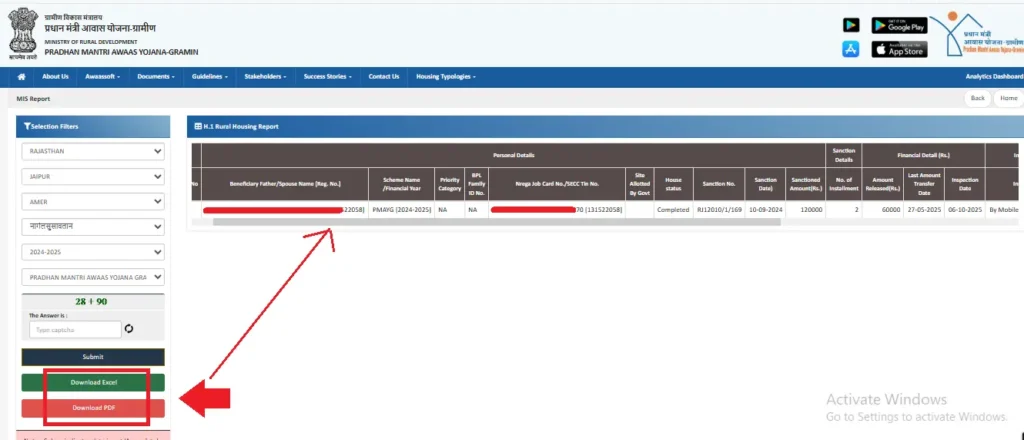Refresh the captcha with the reload icon
Image resolution: width=1024 pixels, height=440 pixels.
(x=129, y=328)
